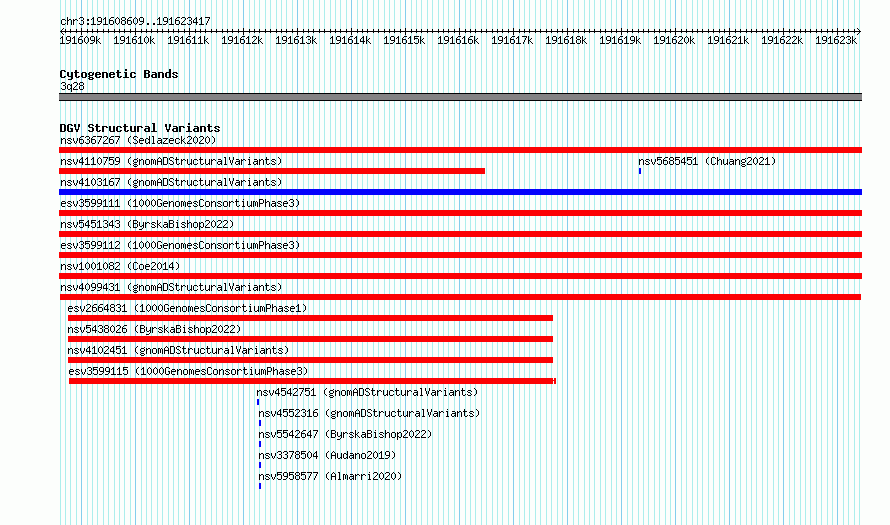Click the red bar under nsv5451343

[x=460, y=234]
